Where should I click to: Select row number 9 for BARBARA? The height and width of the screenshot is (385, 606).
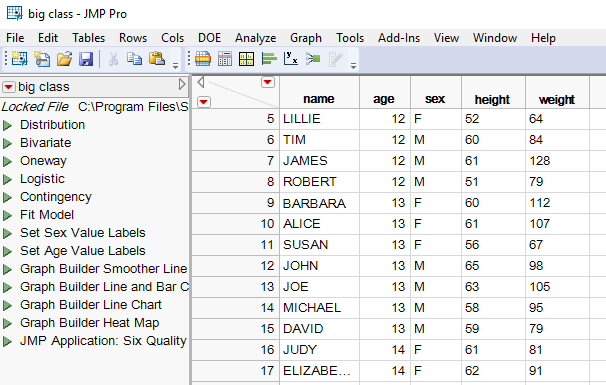[x=235, y=203]
